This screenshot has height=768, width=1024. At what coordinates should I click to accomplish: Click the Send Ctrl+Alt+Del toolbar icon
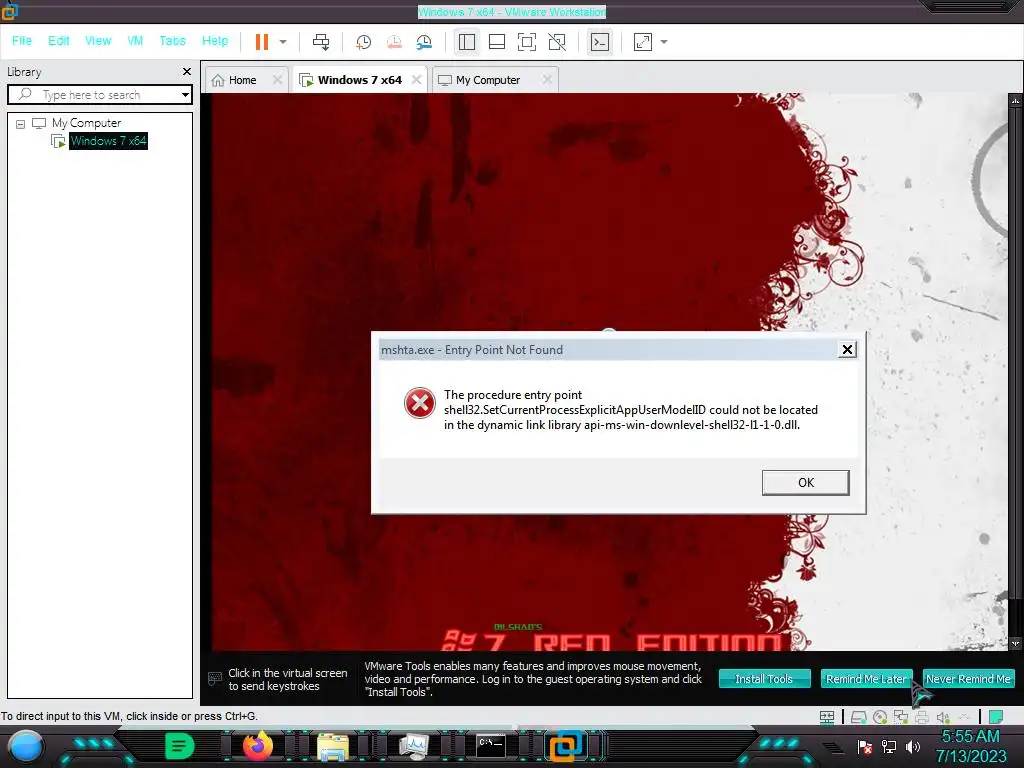pos(321,42)
